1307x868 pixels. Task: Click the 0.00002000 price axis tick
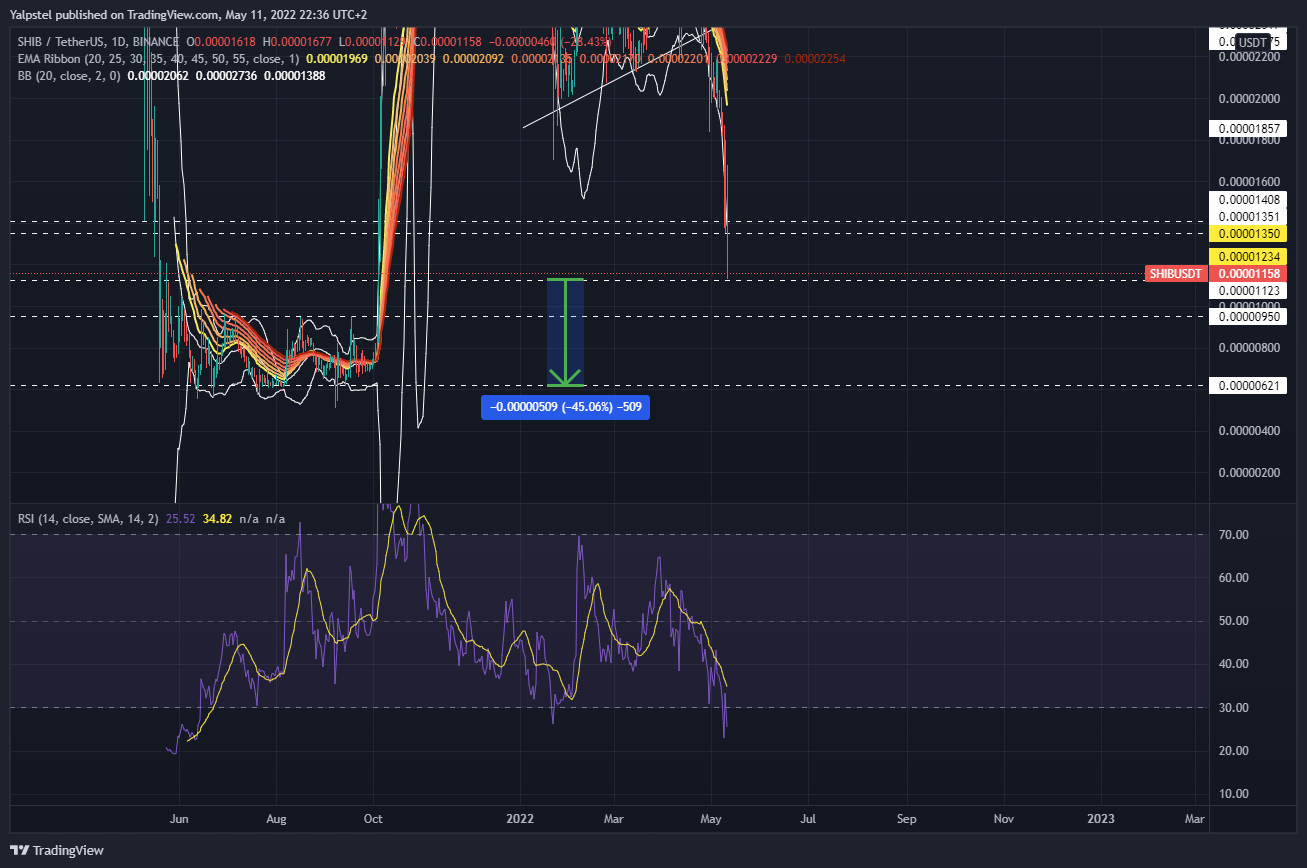tap(1248, 99)
